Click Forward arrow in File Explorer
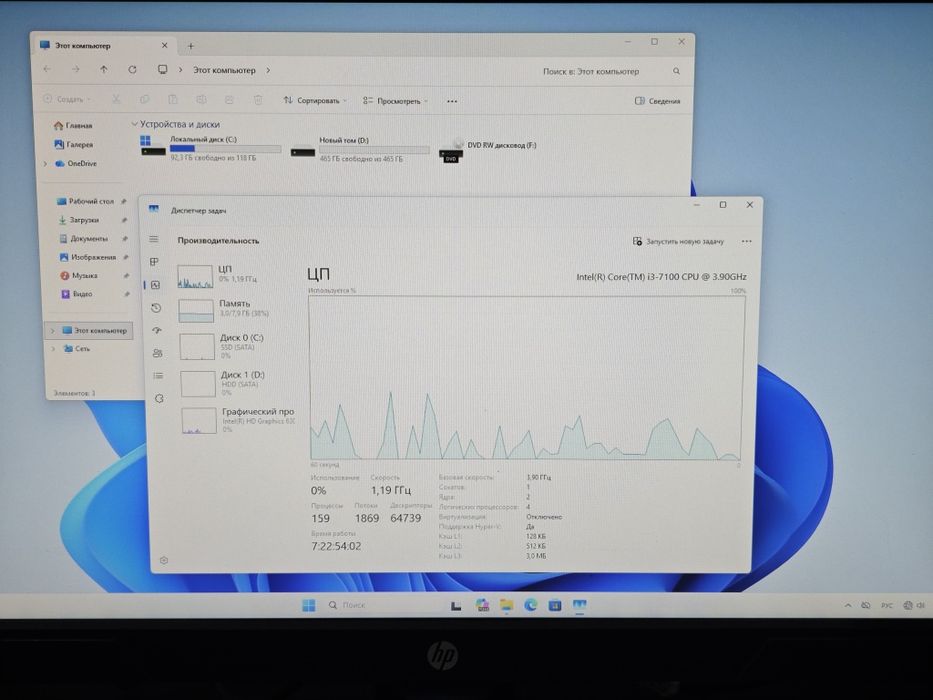The image size is (933, 700). (76, 70)
